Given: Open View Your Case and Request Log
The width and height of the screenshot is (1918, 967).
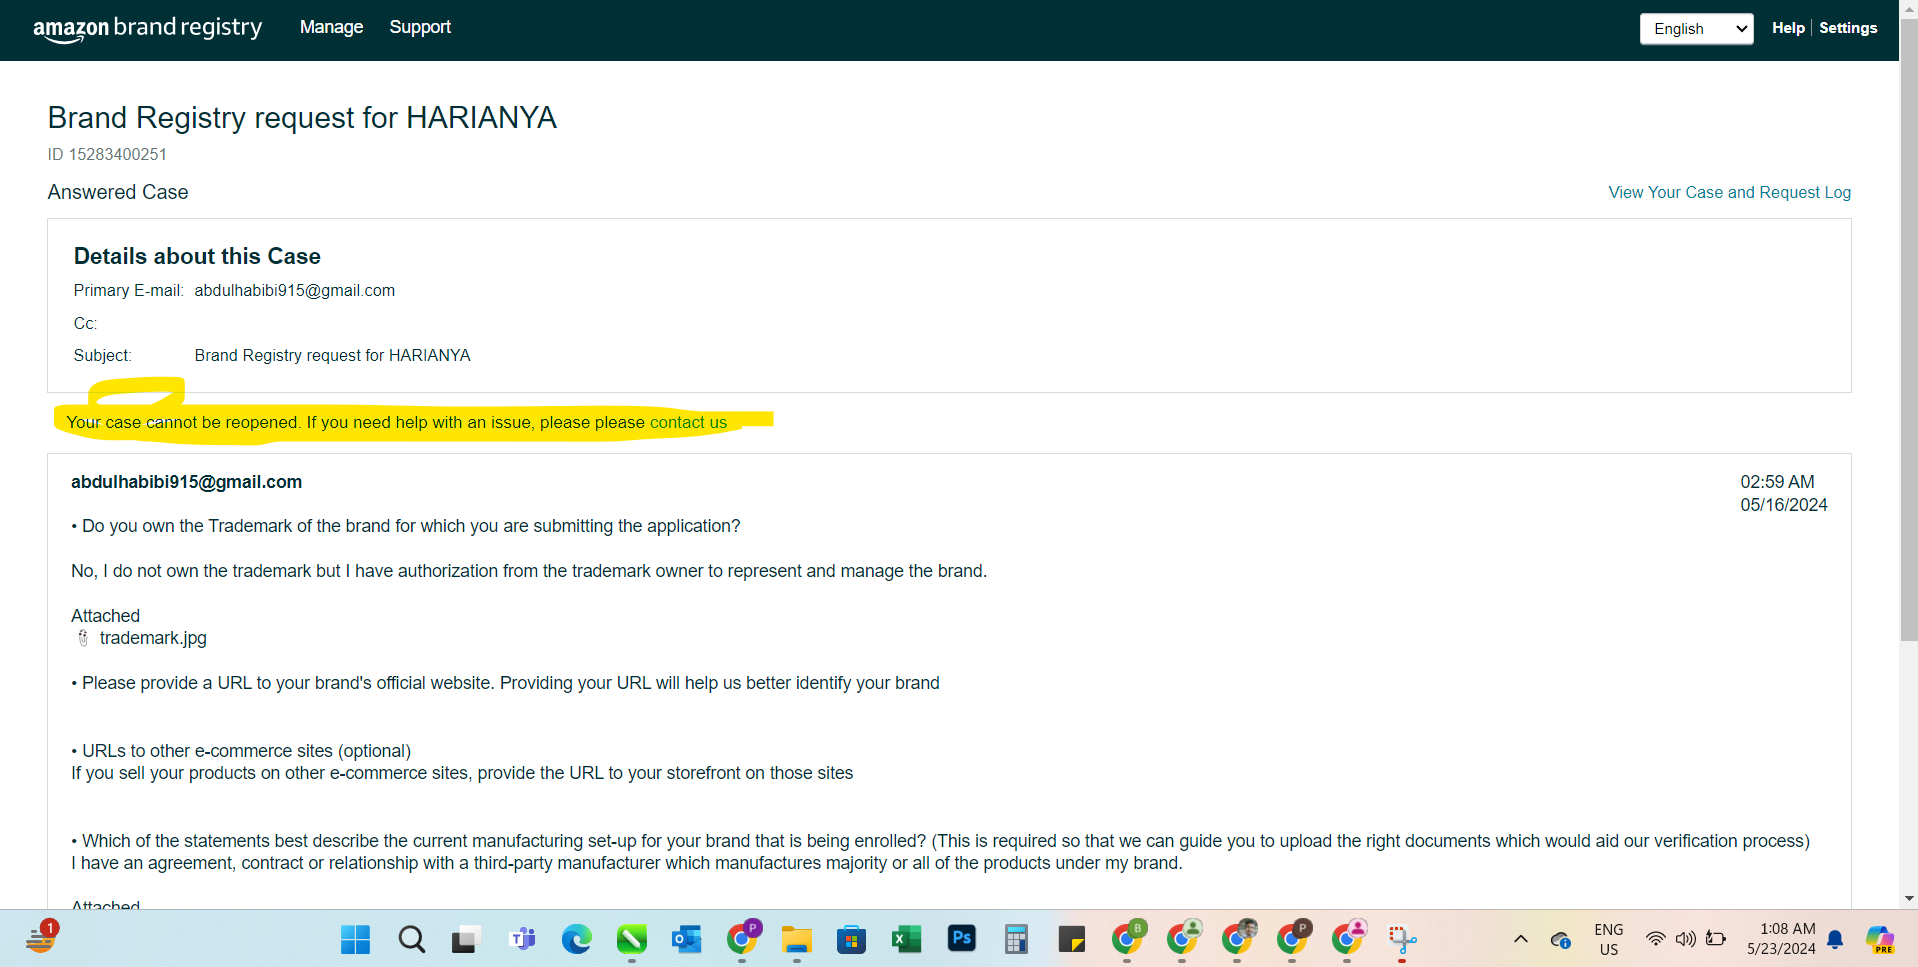Looking at the screenshot, I should (1729, 192).
